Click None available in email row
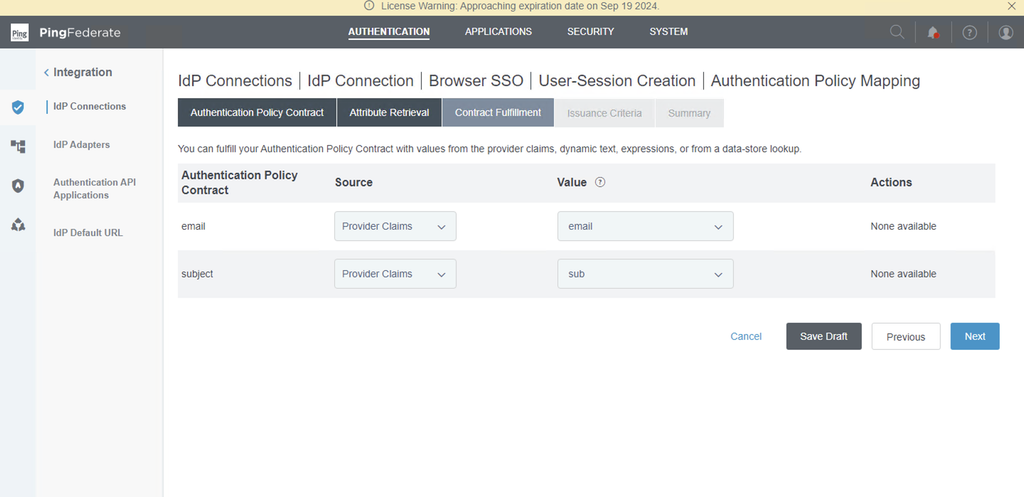 pos(903,227)
